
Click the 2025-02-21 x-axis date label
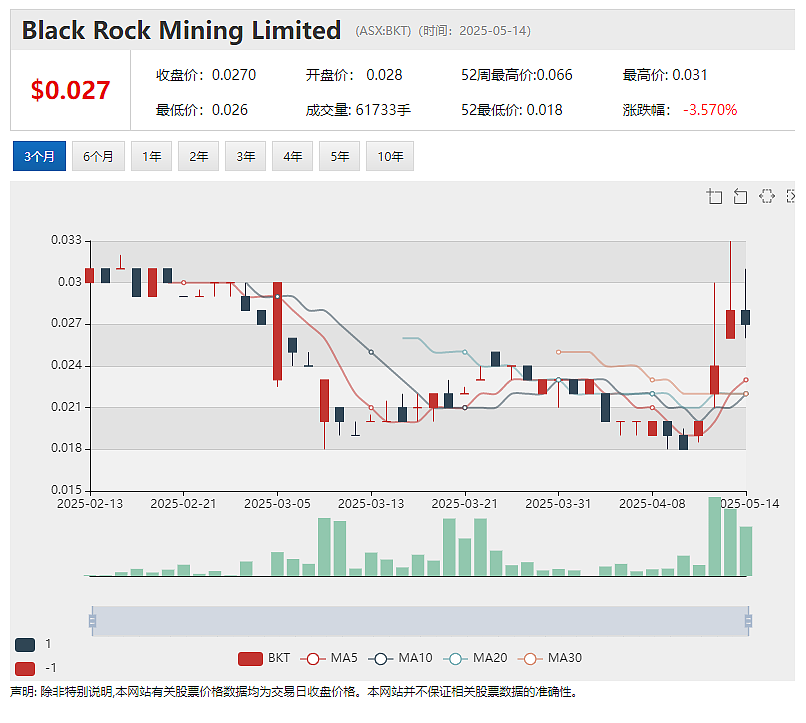pos(184,504)
